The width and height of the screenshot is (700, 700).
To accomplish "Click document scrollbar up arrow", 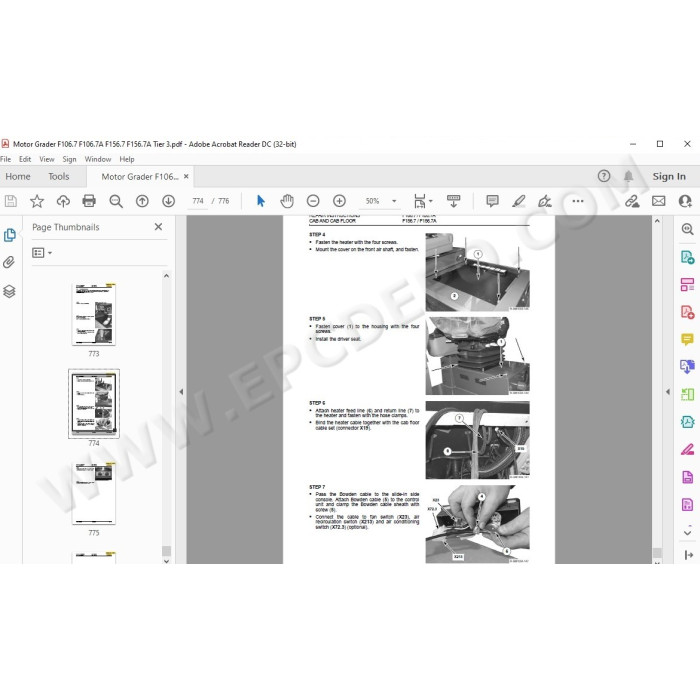I will pyautogui.click(x=657, y=221).
